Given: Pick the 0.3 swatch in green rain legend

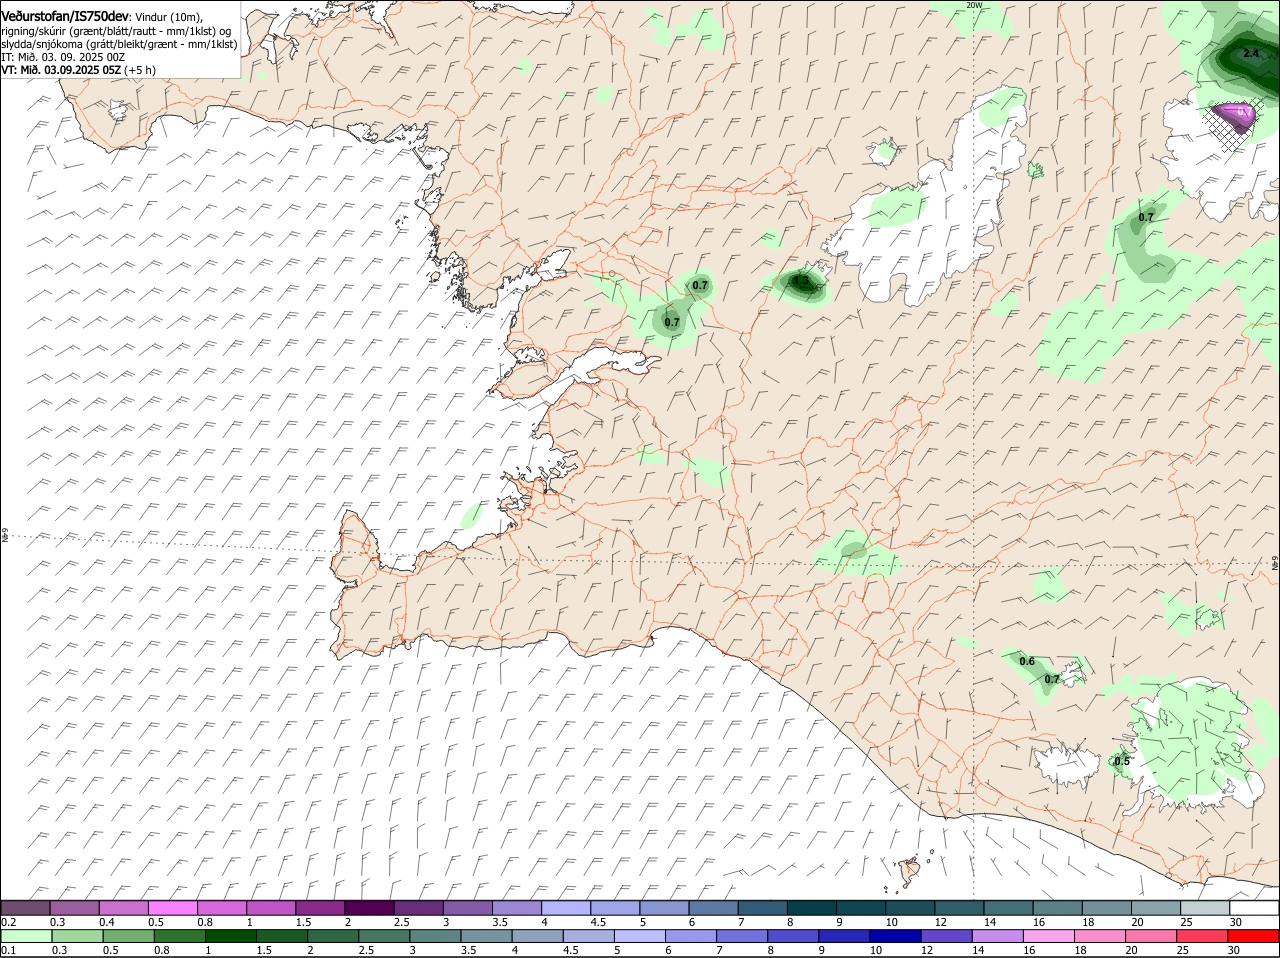Looking at the screenshot, I should point(77,936).
